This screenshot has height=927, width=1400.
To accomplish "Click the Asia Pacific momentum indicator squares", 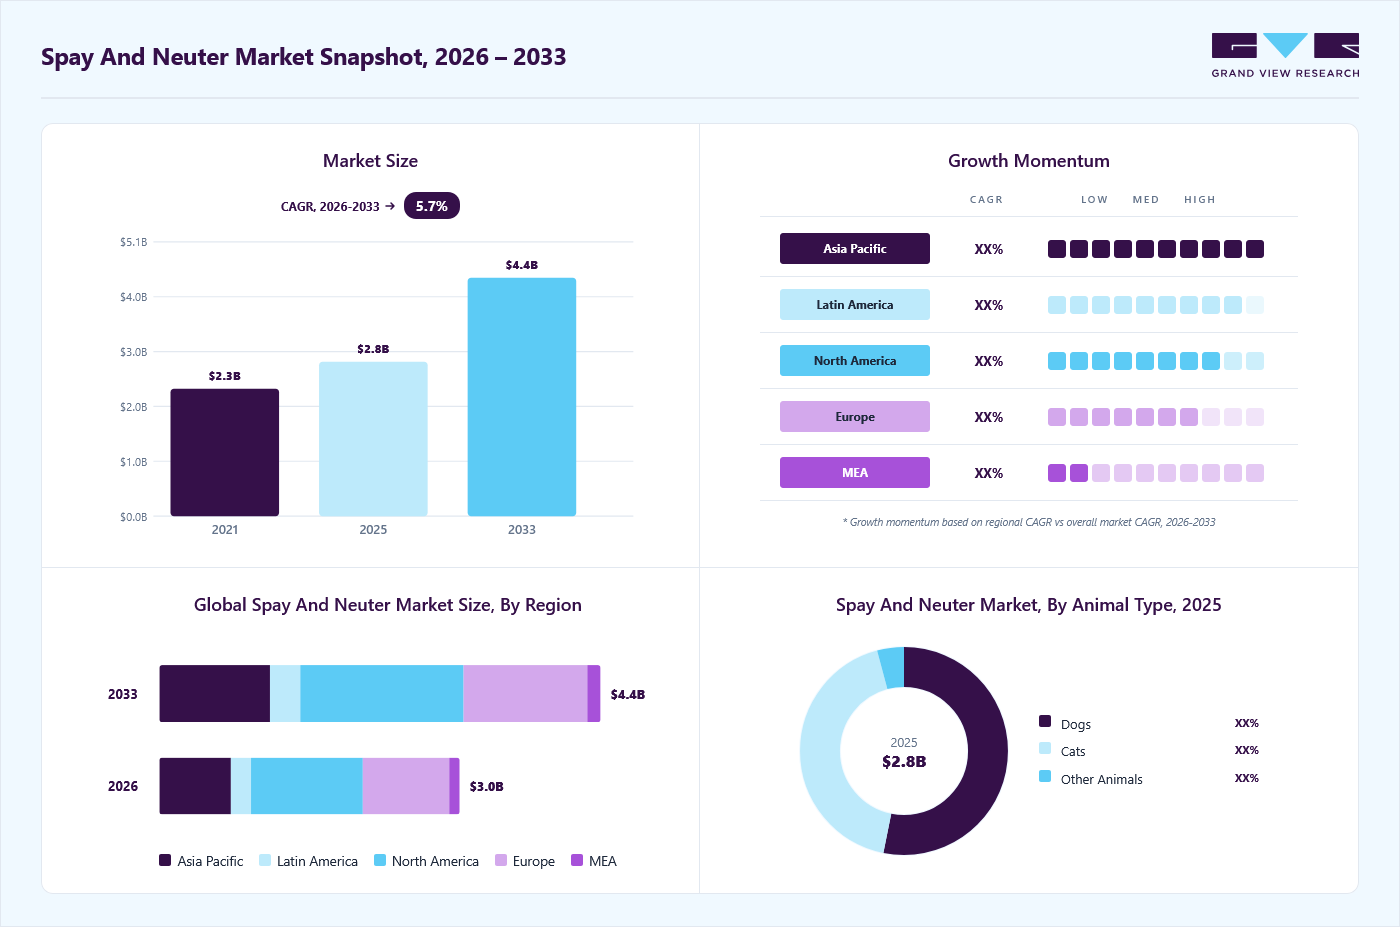I will (1156, 249).
